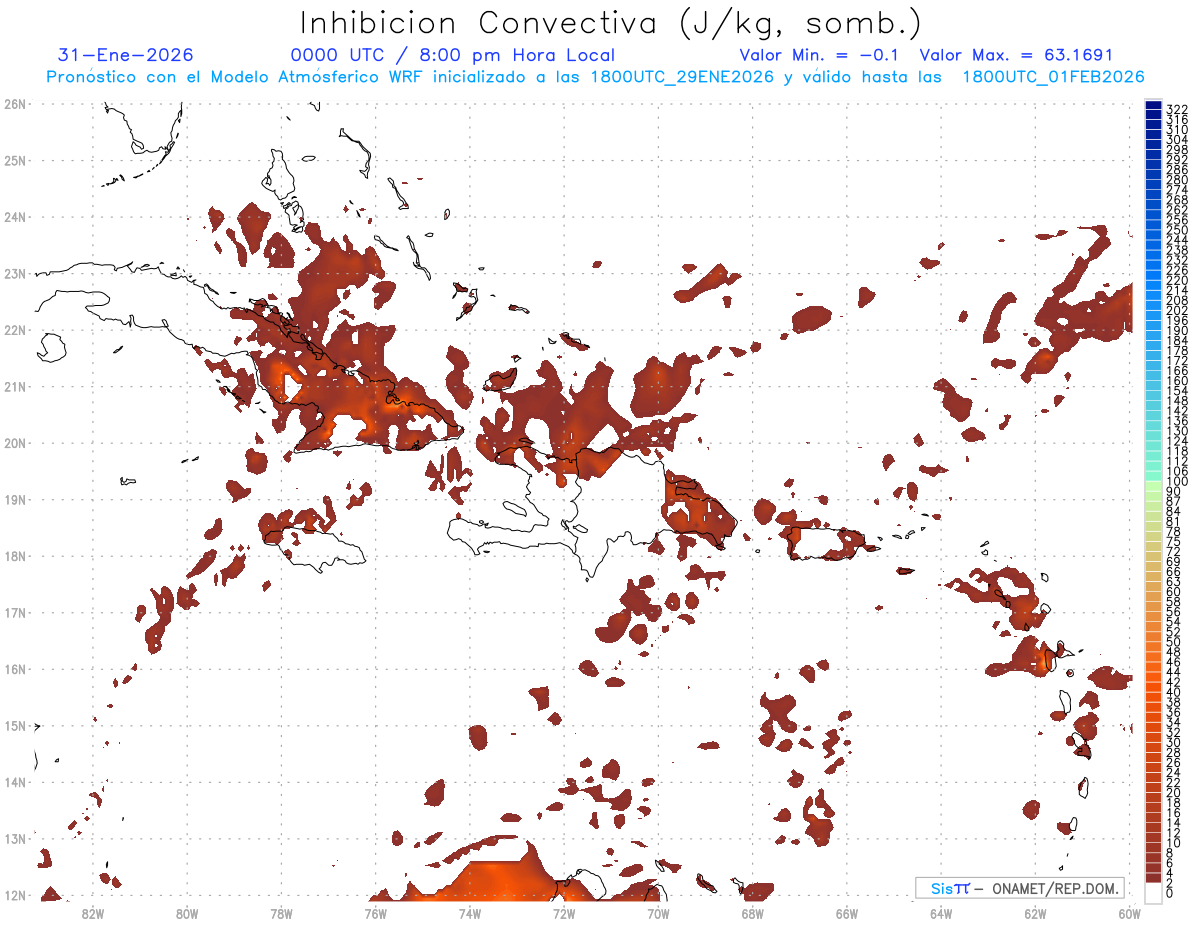
Task: Click the '15N' latitude label
Action: (x=15, y=725)
